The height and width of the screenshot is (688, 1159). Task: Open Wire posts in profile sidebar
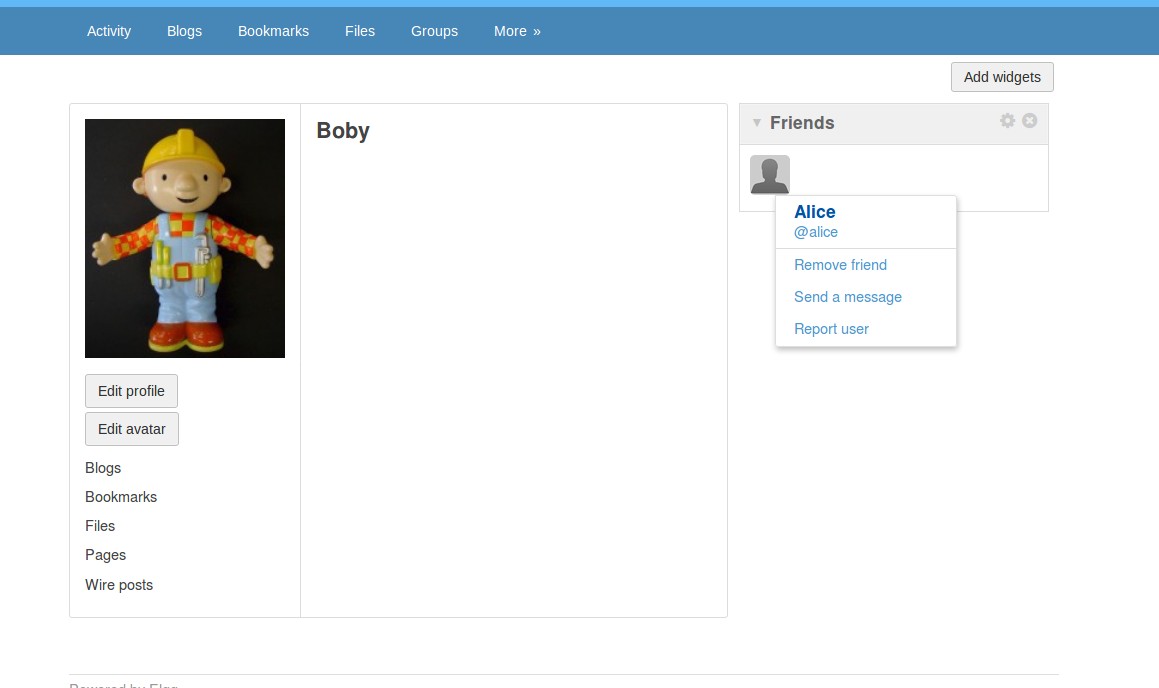tap(119, 585)
